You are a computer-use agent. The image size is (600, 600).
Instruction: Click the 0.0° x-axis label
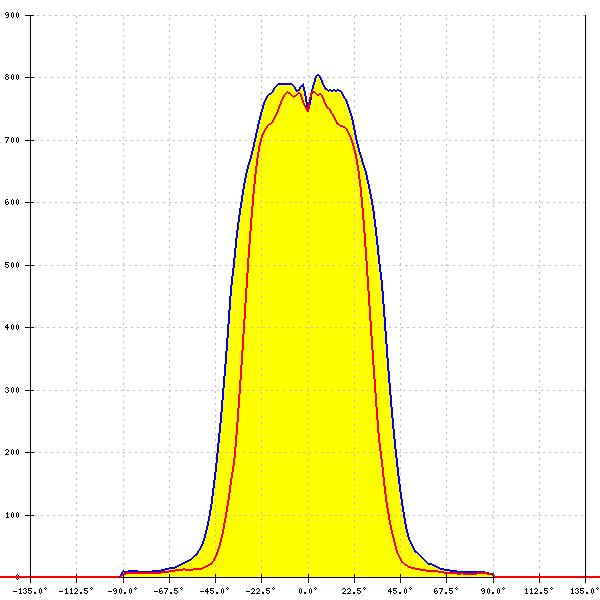pyautogui.click(x=308, y=591)
